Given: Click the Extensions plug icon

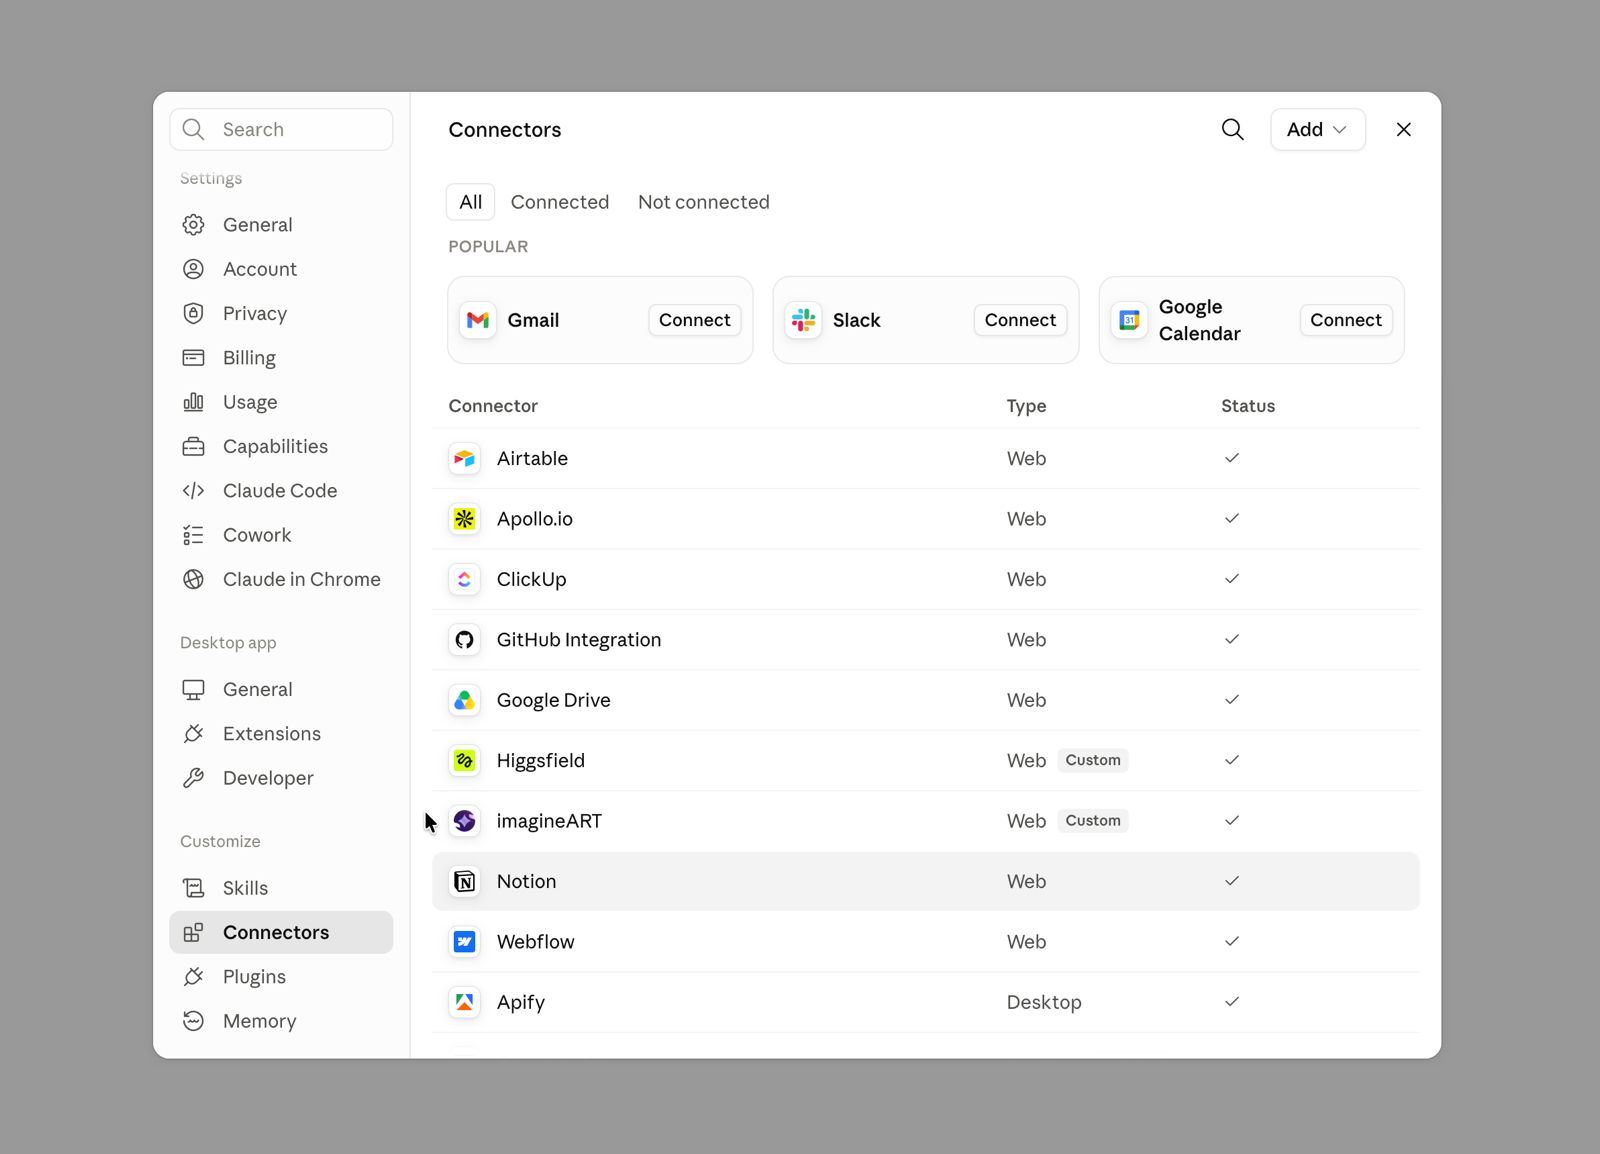Looking at the screenshot, I should coord(194,734).
